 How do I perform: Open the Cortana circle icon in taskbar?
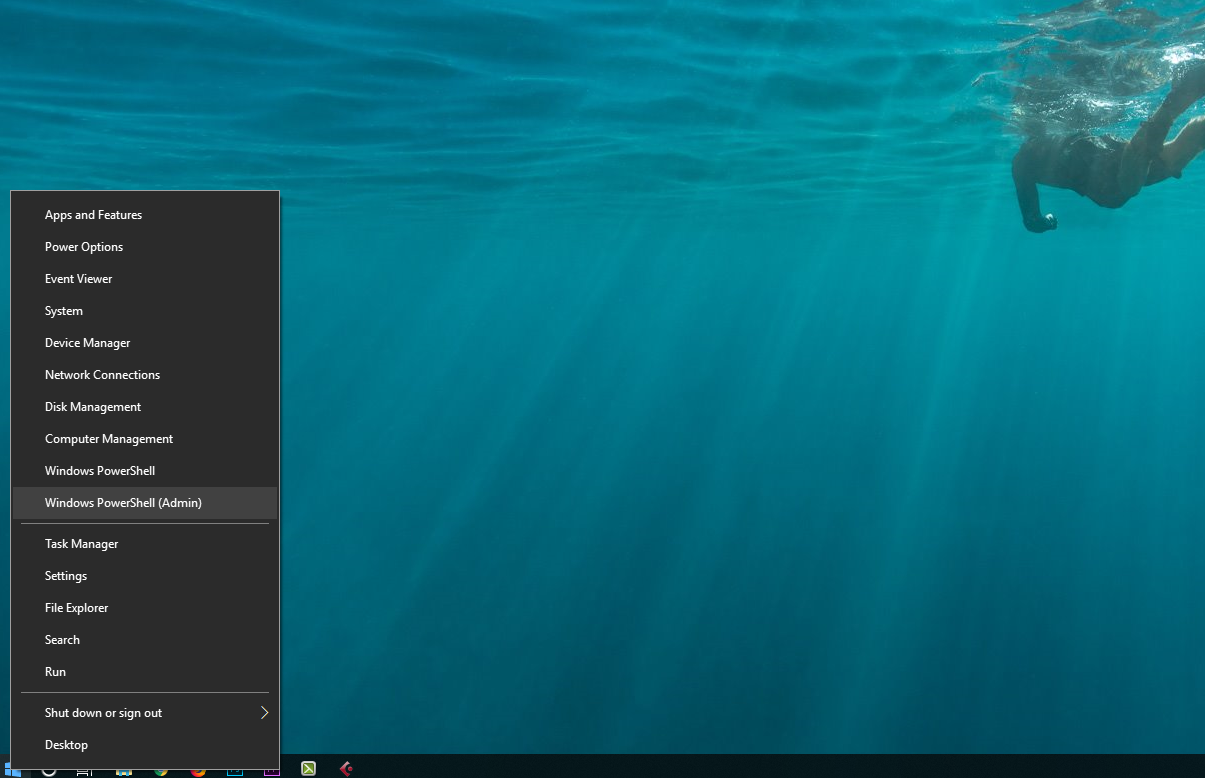coord(48,771)
